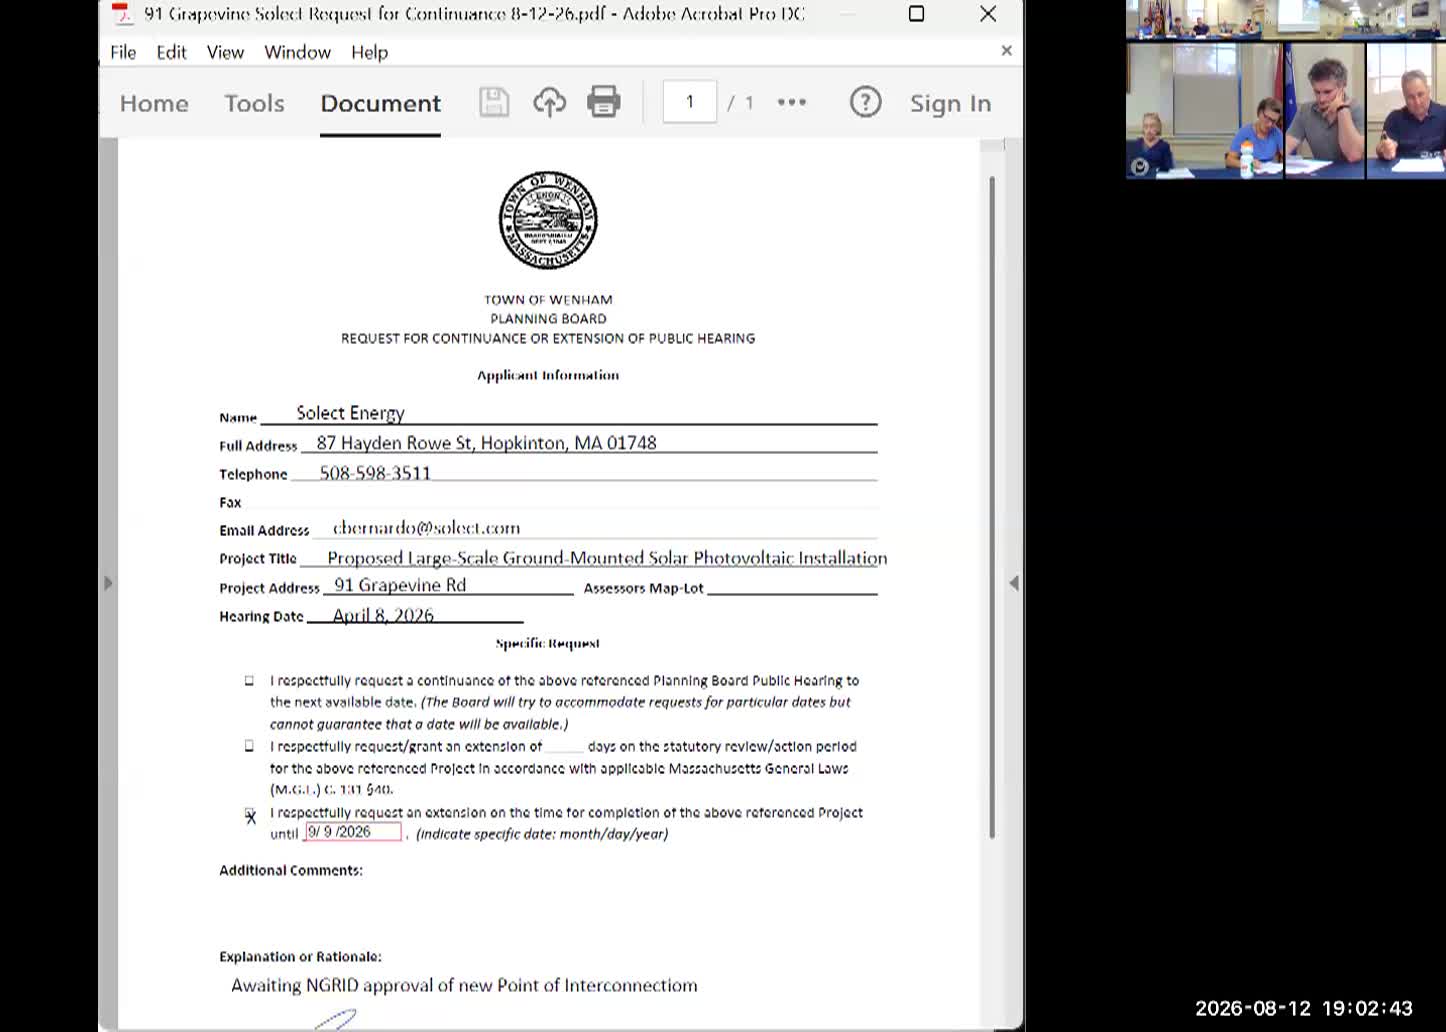This screenshot has height=1032, width=1446.
Task: Open the View menu
Action: pos(225,52)
